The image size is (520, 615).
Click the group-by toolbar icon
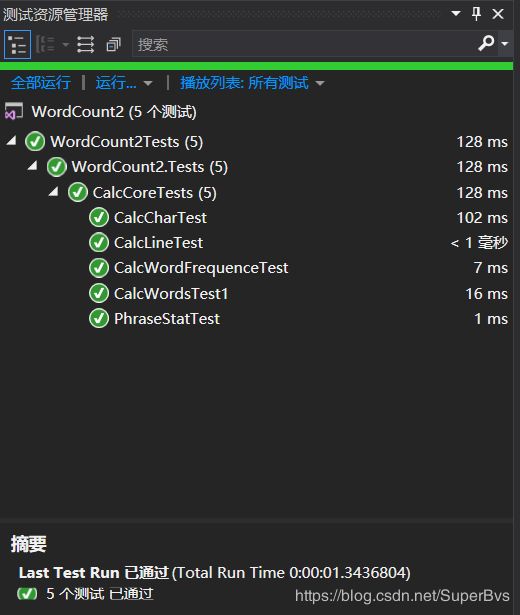pos(45,44)
